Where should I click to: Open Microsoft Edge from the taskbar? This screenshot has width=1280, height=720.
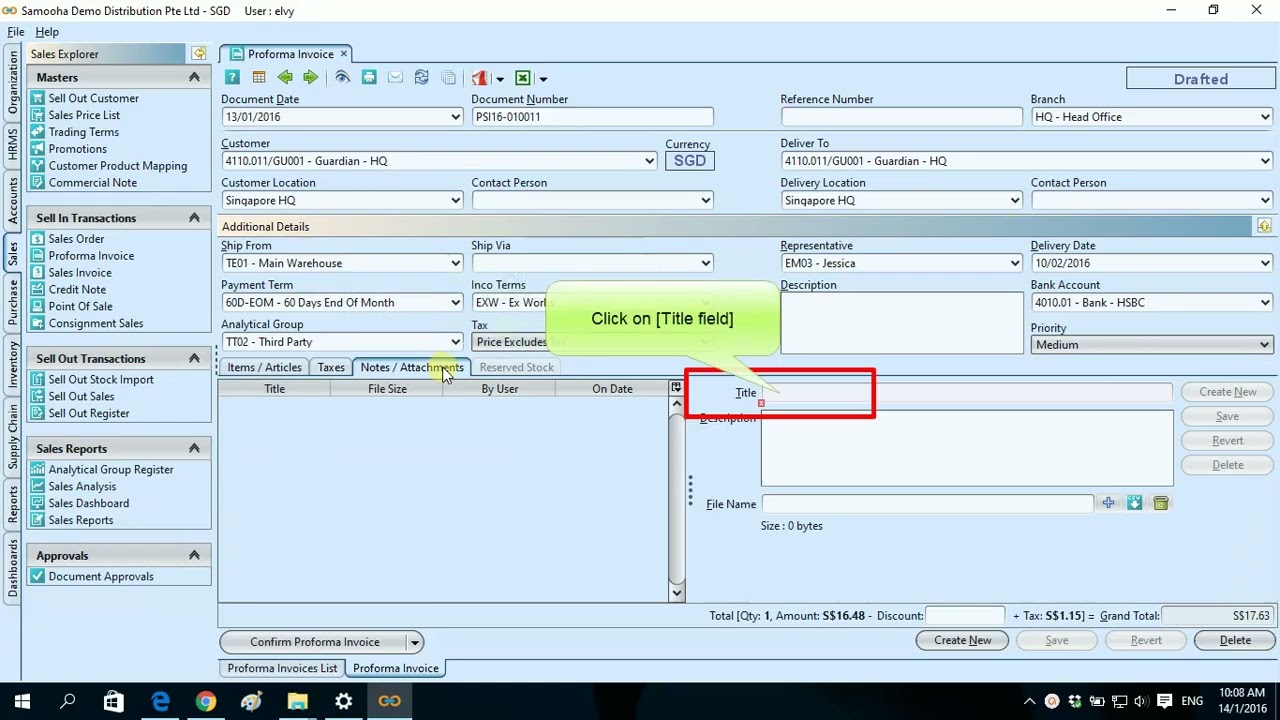coord(160,701)
